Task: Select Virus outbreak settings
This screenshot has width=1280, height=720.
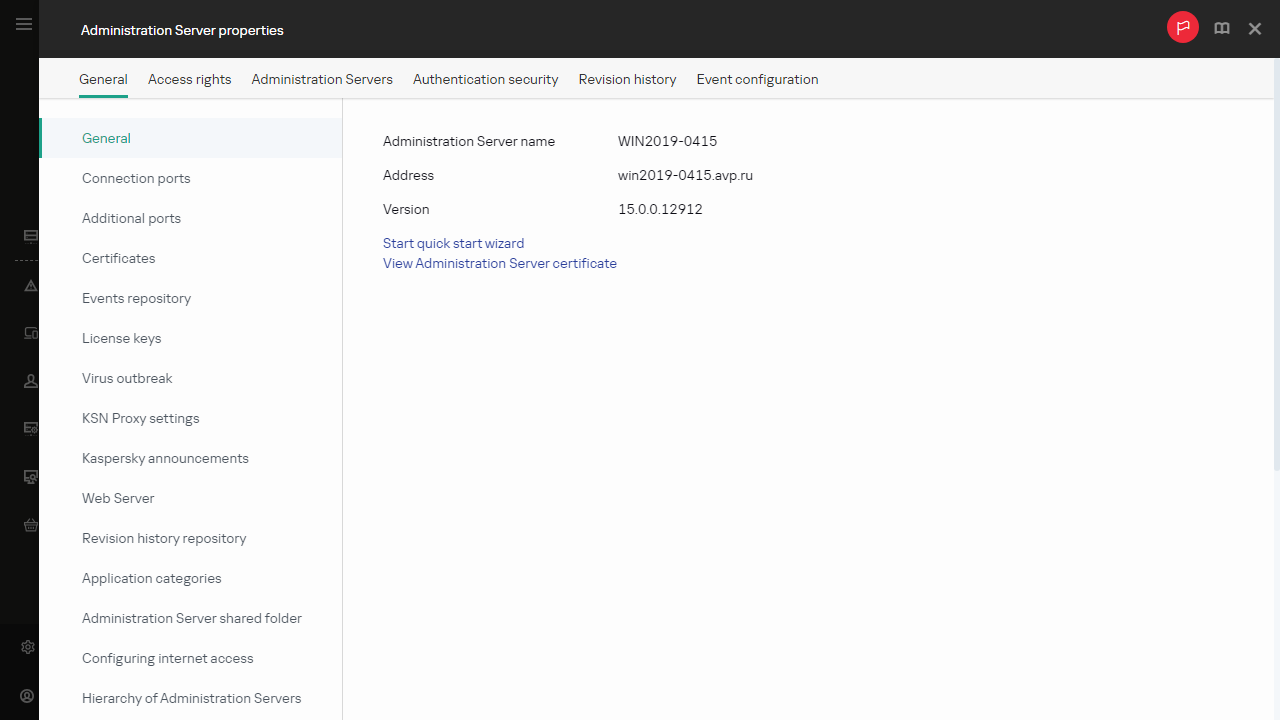Action: (x=127, y=378)
